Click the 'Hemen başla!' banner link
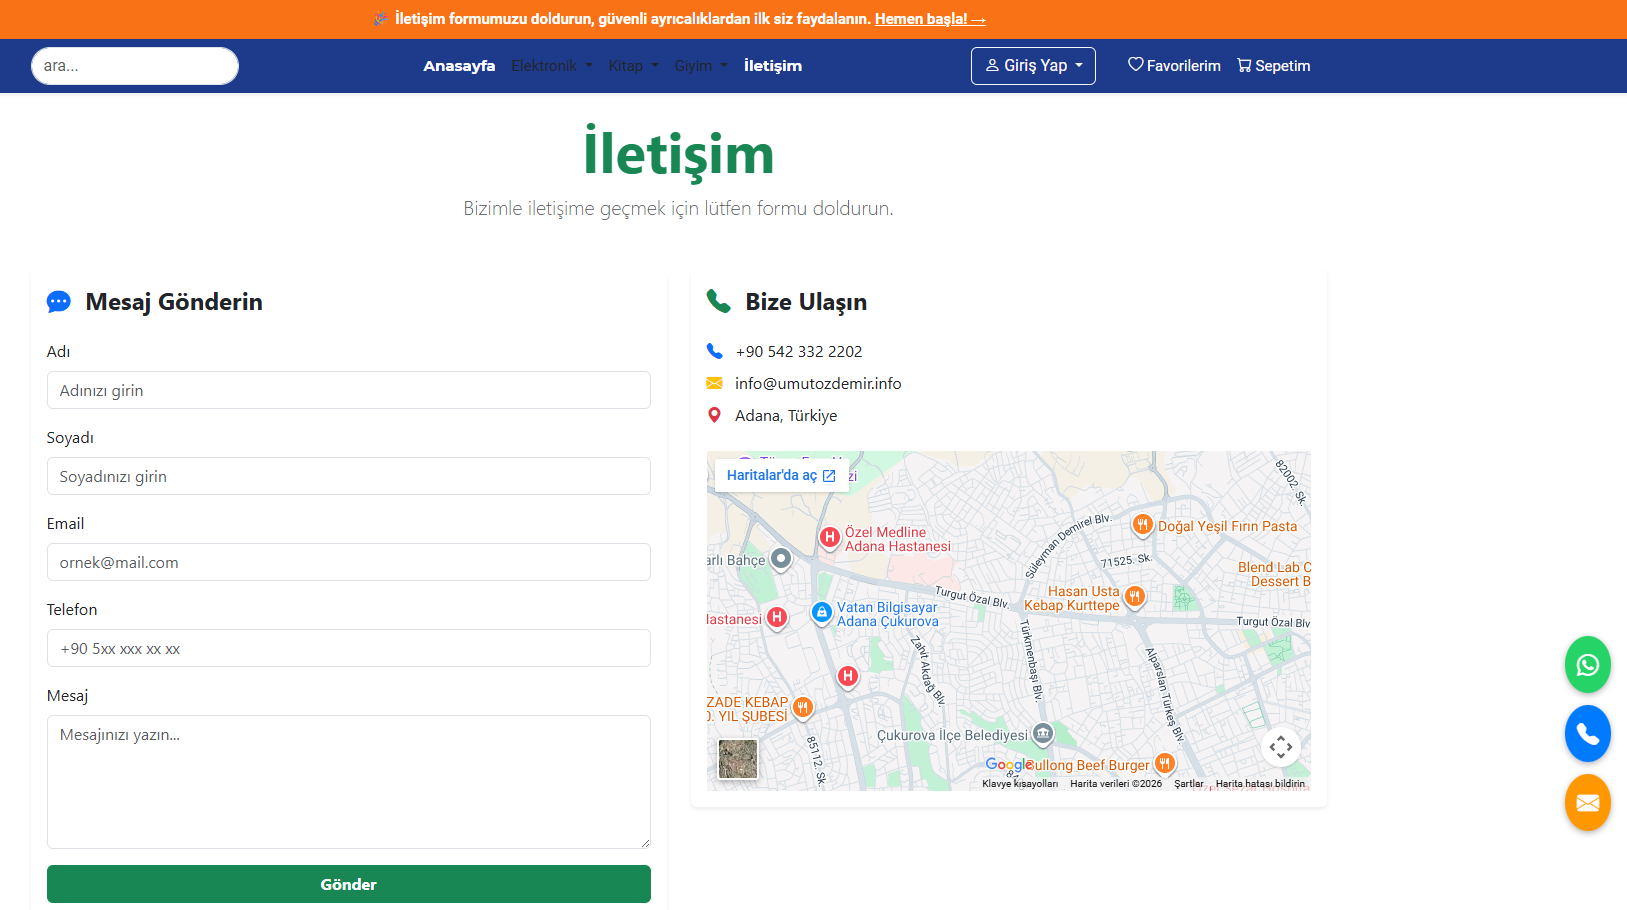 pyautogui.click(x=929, y=19)
